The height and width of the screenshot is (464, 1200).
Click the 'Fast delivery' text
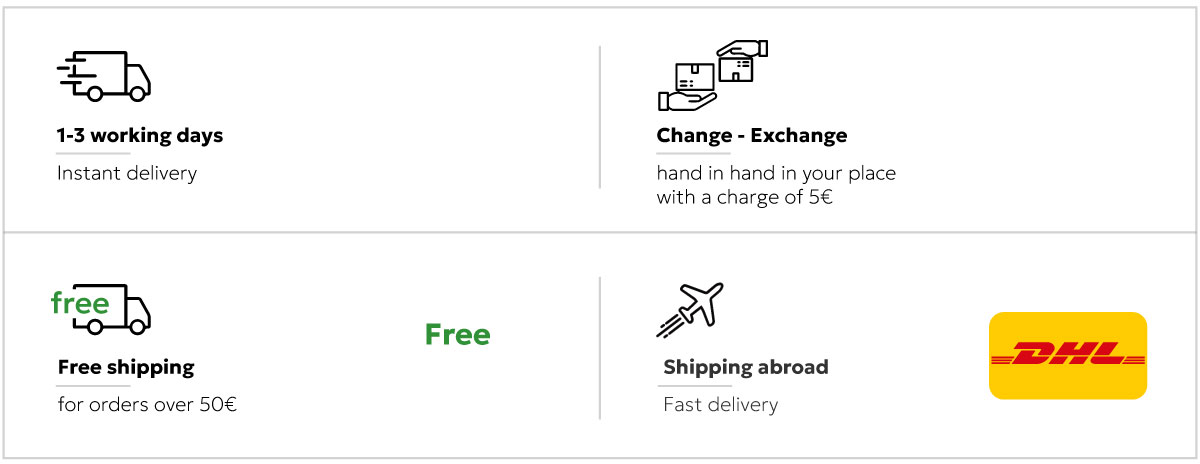point(720,405)
